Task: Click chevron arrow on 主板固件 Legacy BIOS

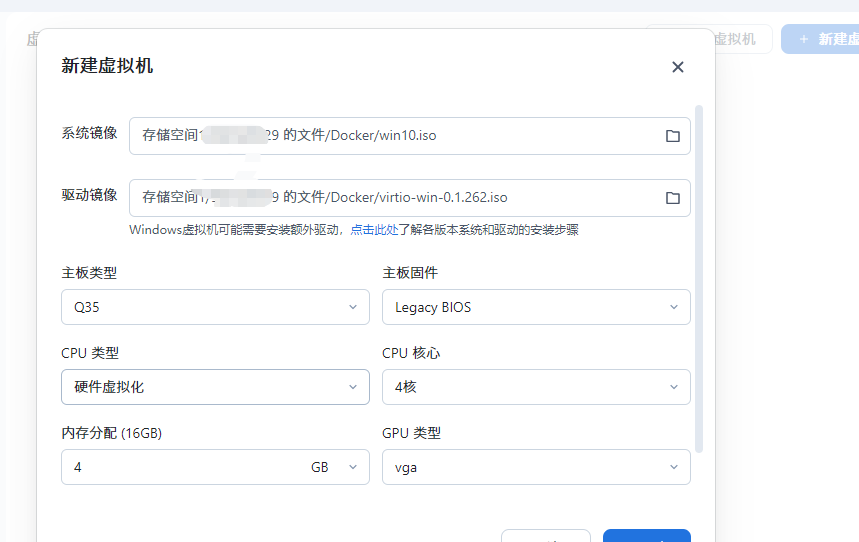Action: click(x=673, y=307)
